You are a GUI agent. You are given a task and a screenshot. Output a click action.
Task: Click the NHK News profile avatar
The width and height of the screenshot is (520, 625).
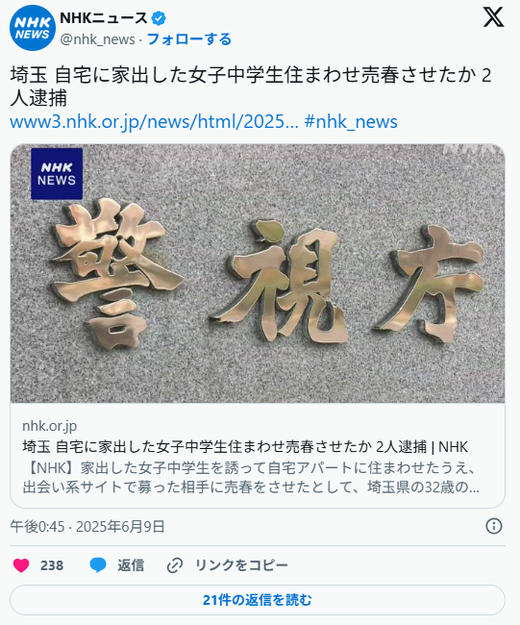click(32, 28)
